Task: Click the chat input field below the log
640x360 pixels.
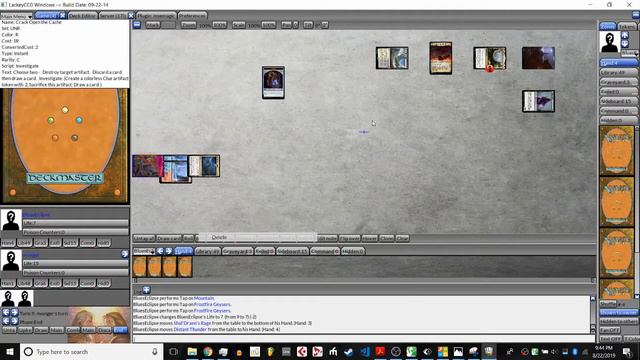Action: coord(363,338)
